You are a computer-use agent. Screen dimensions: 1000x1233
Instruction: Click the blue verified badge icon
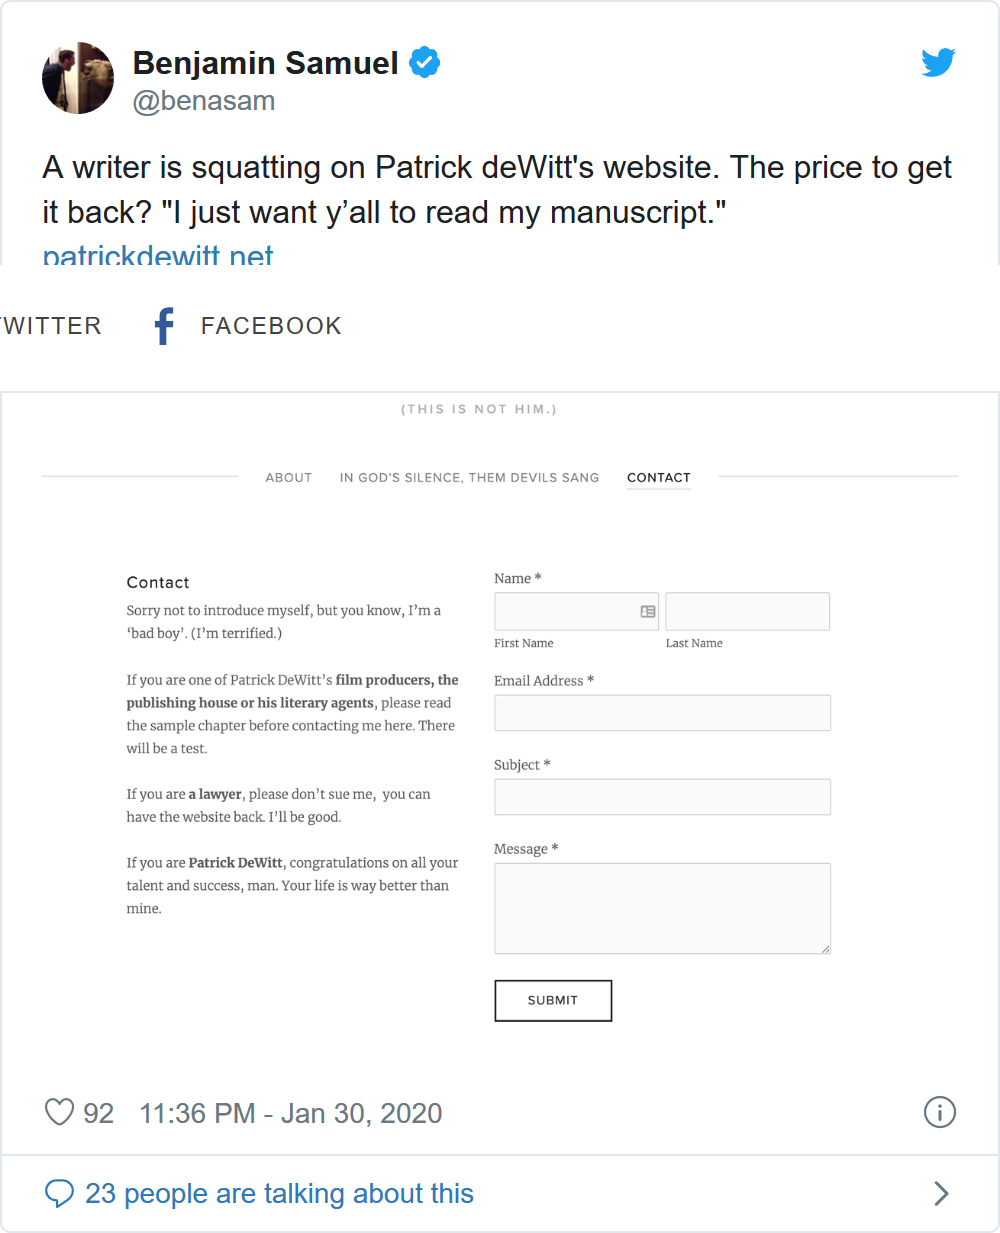click(425, 62)
